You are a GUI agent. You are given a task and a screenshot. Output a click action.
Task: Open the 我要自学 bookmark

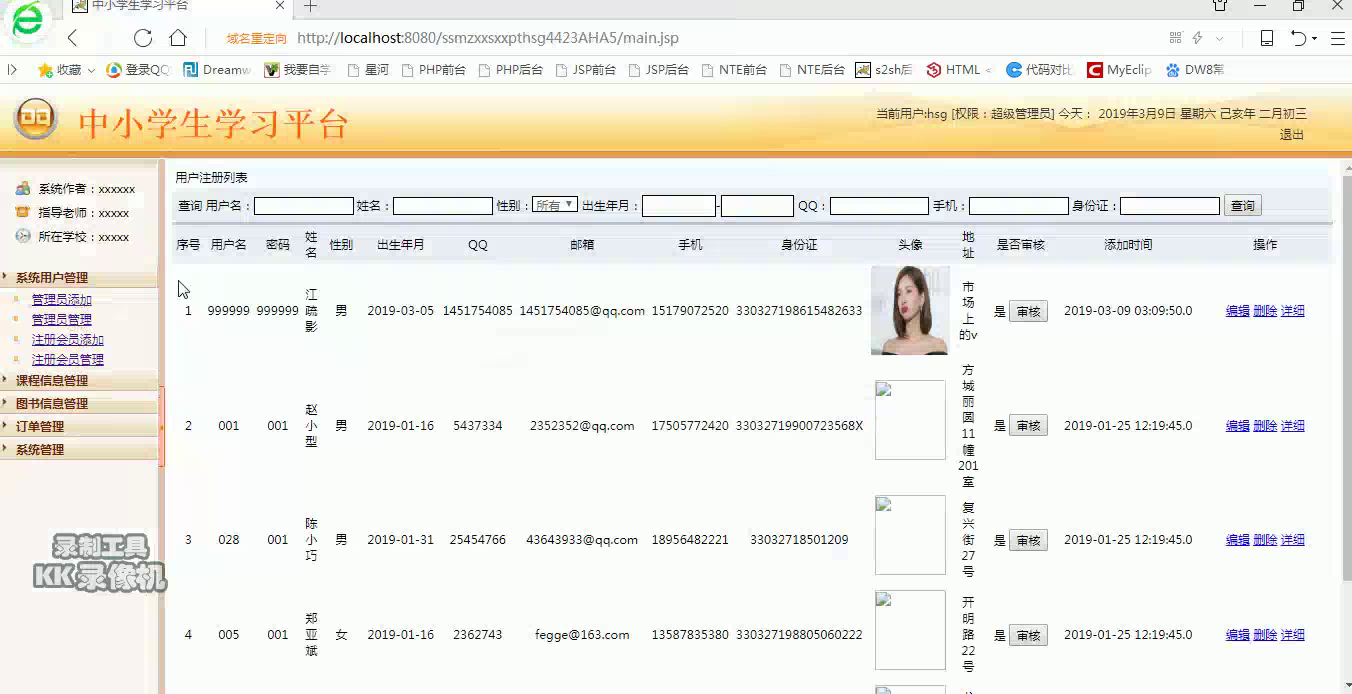[x=297, y=70]
